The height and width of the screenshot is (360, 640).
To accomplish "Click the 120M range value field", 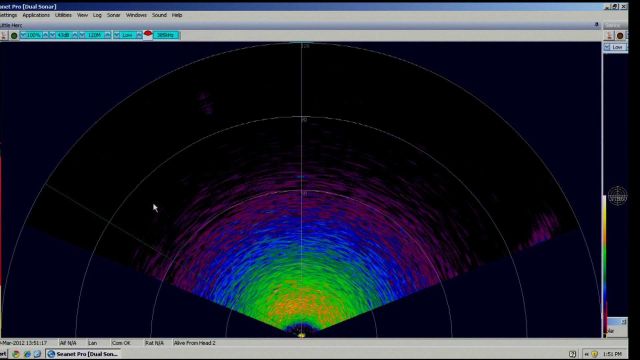I will [x=95, y=36].
